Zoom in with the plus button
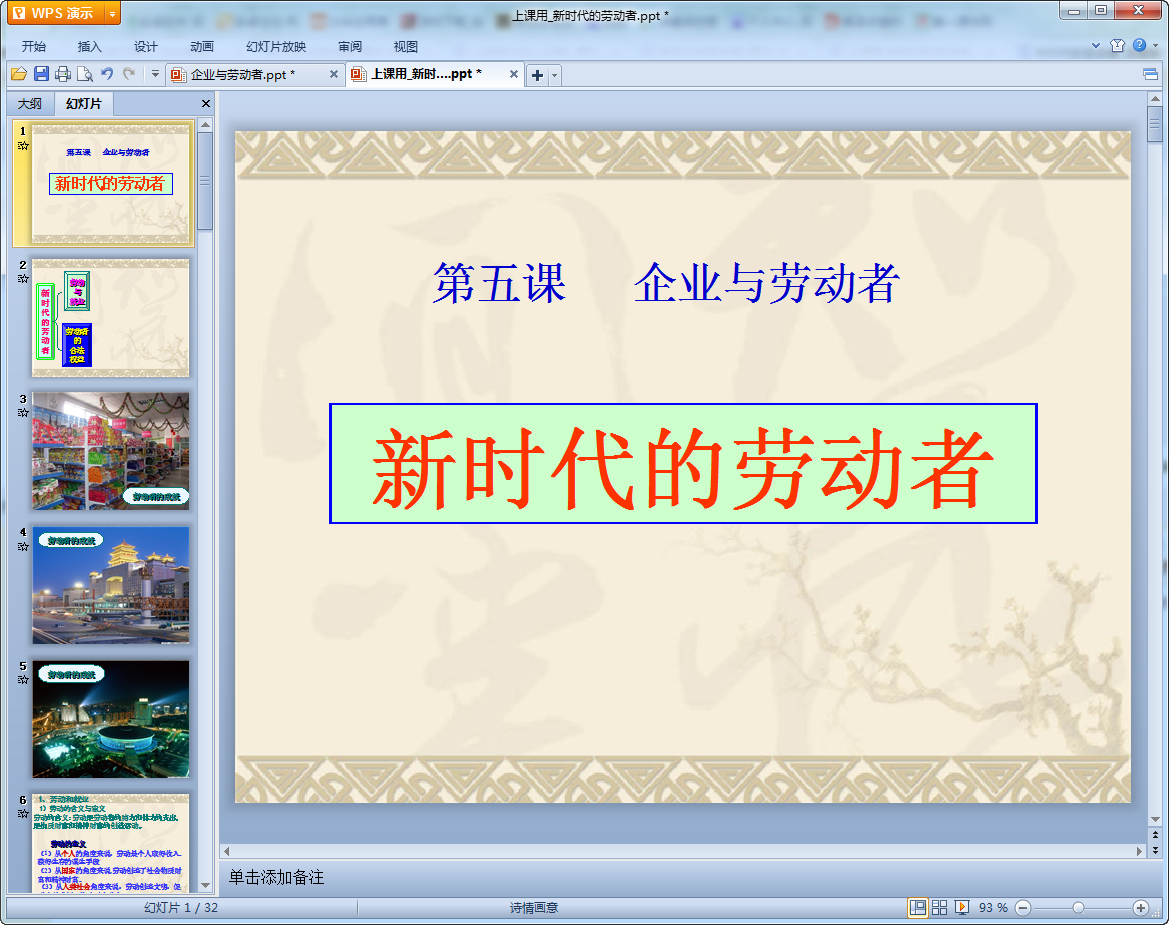Viewport: 1169px width, 925px height. tap(1141, 907)
